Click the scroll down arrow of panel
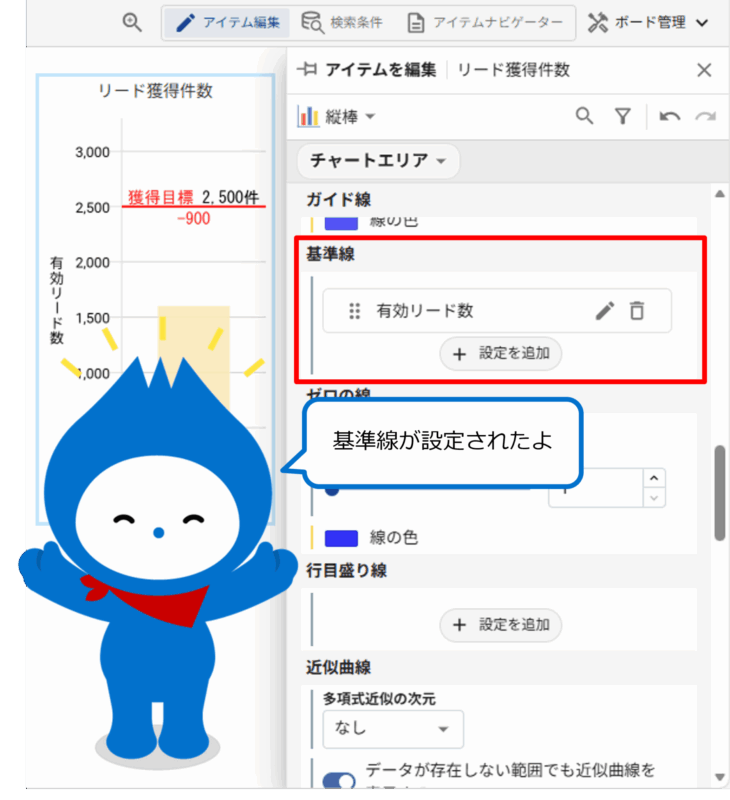Screen dimensions: 730x800 [720, 778]
